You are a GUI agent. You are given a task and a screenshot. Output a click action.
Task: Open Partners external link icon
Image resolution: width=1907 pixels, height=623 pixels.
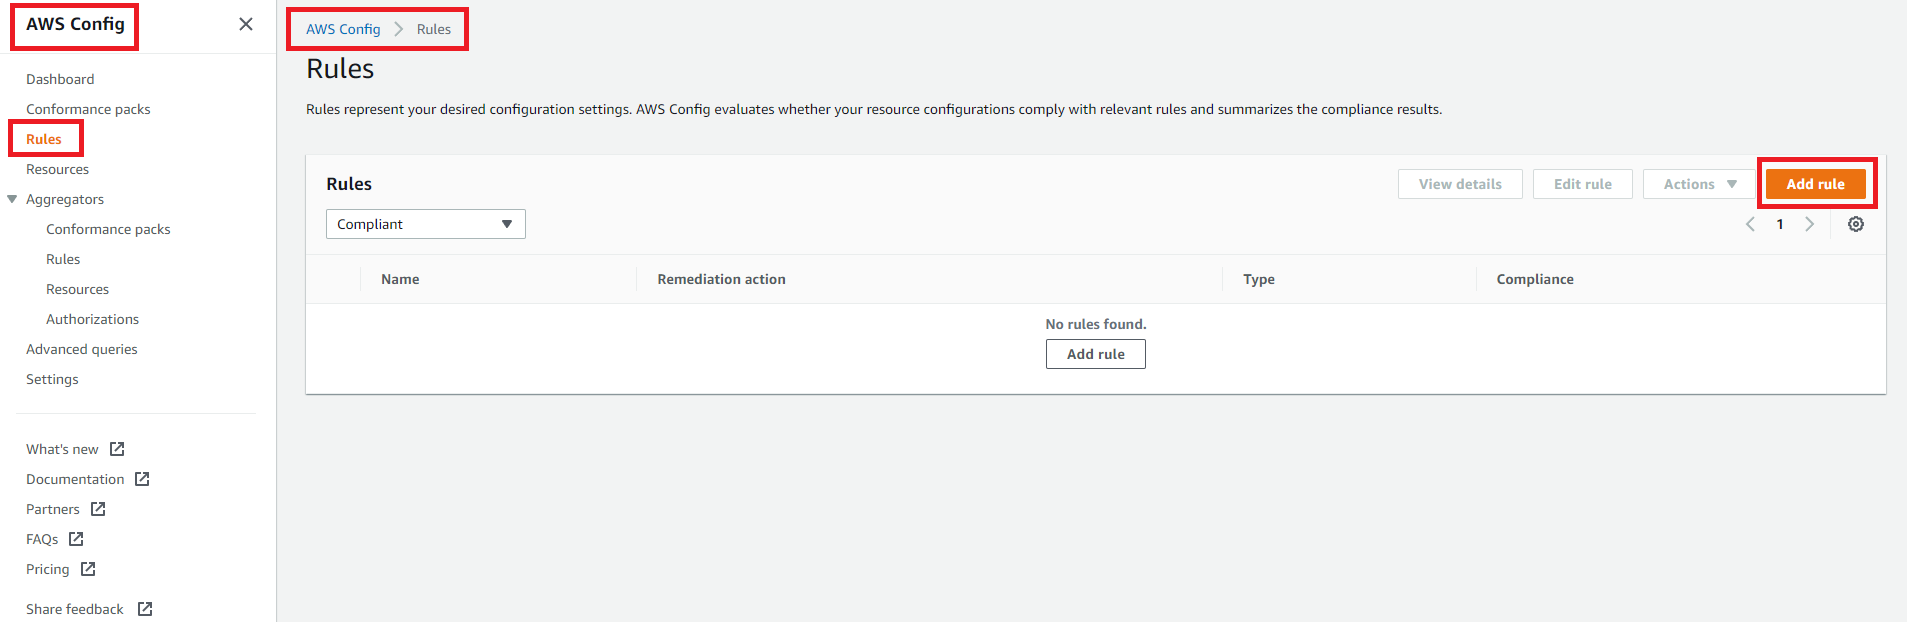tap(98, 509)
